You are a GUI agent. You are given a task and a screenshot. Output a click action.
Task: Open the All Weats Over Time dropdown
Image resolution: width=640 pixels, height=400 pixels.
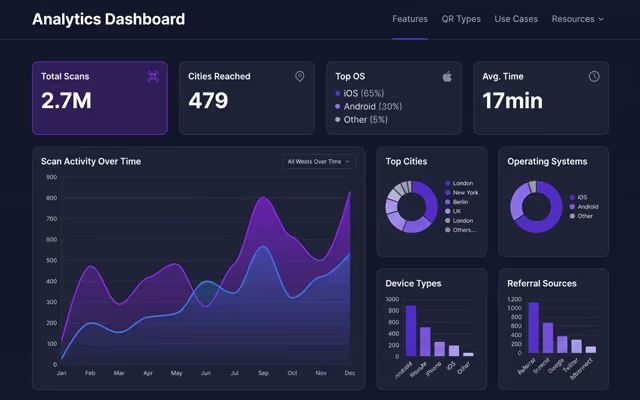[319, 162]
